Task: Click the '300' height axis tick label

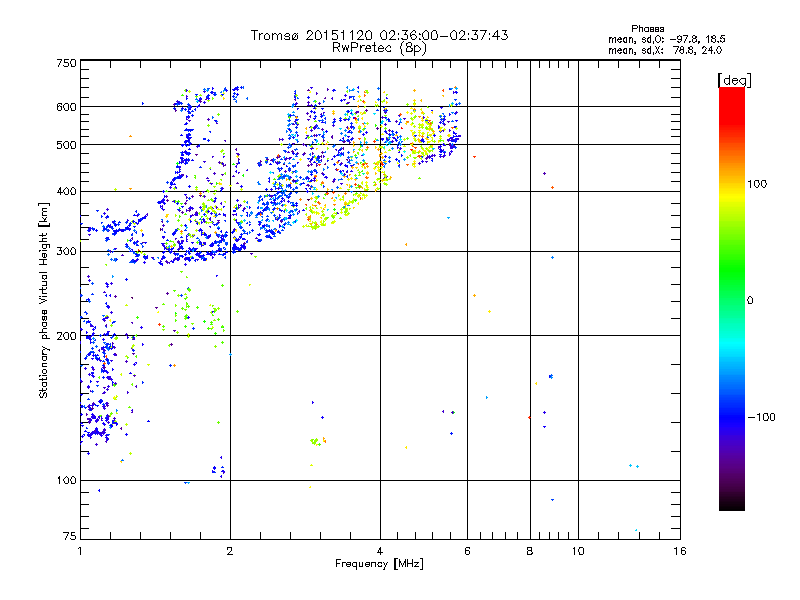Action: click(66, 252)
